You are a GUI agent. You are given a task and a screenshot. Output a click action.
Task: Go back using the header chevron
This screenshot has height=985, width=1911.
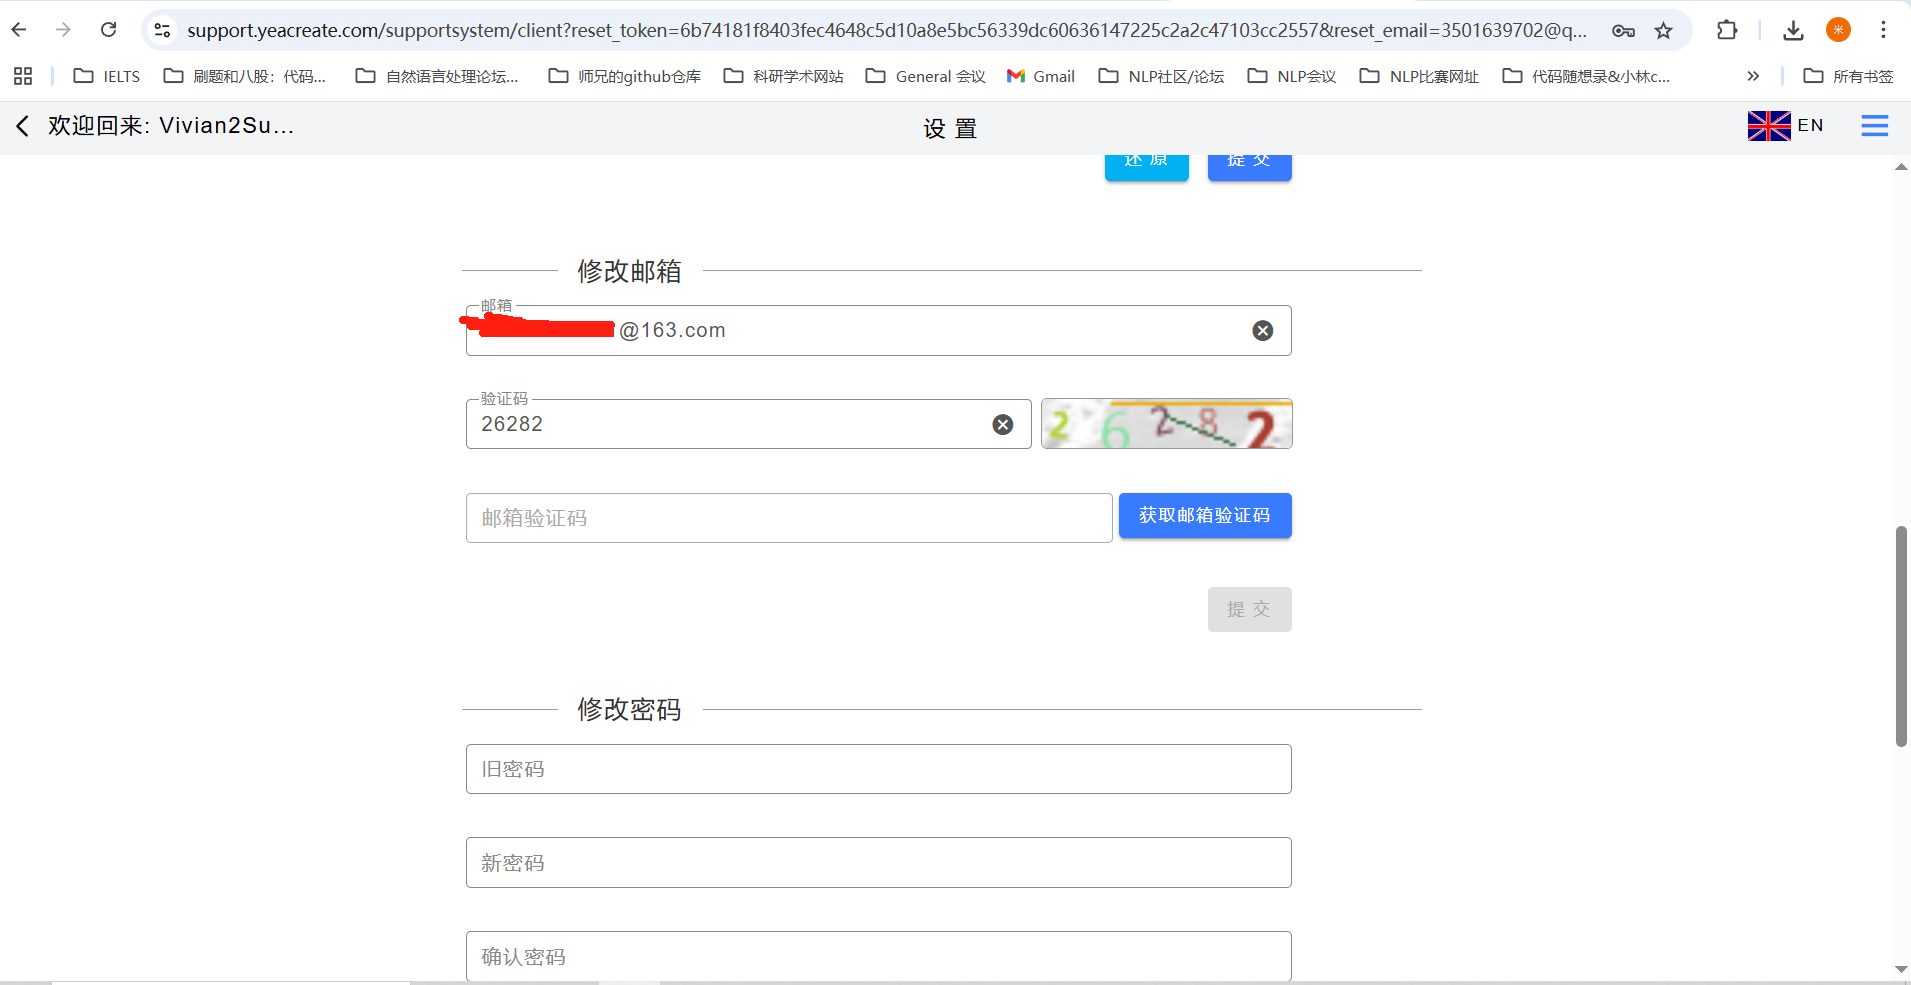coord(22,126)
